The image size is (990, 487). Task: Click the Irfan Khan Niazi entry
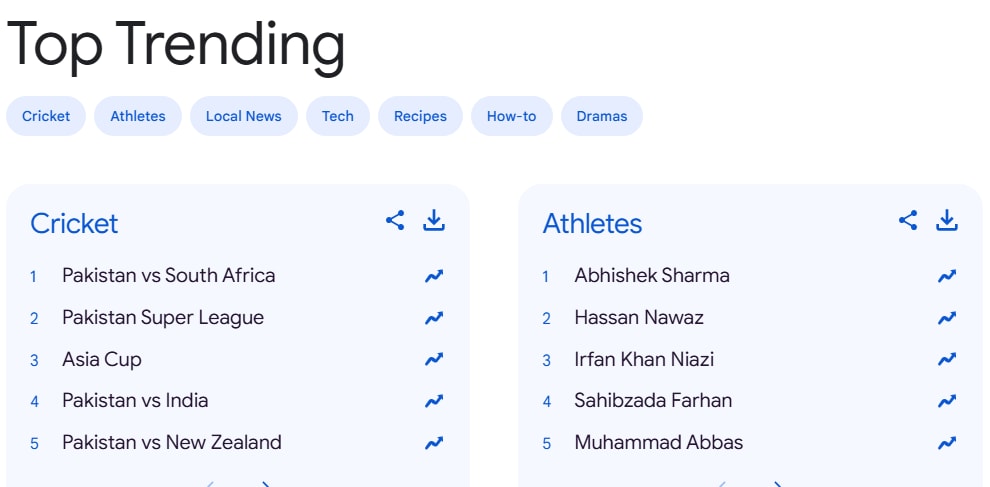click(x=643, y=359)
